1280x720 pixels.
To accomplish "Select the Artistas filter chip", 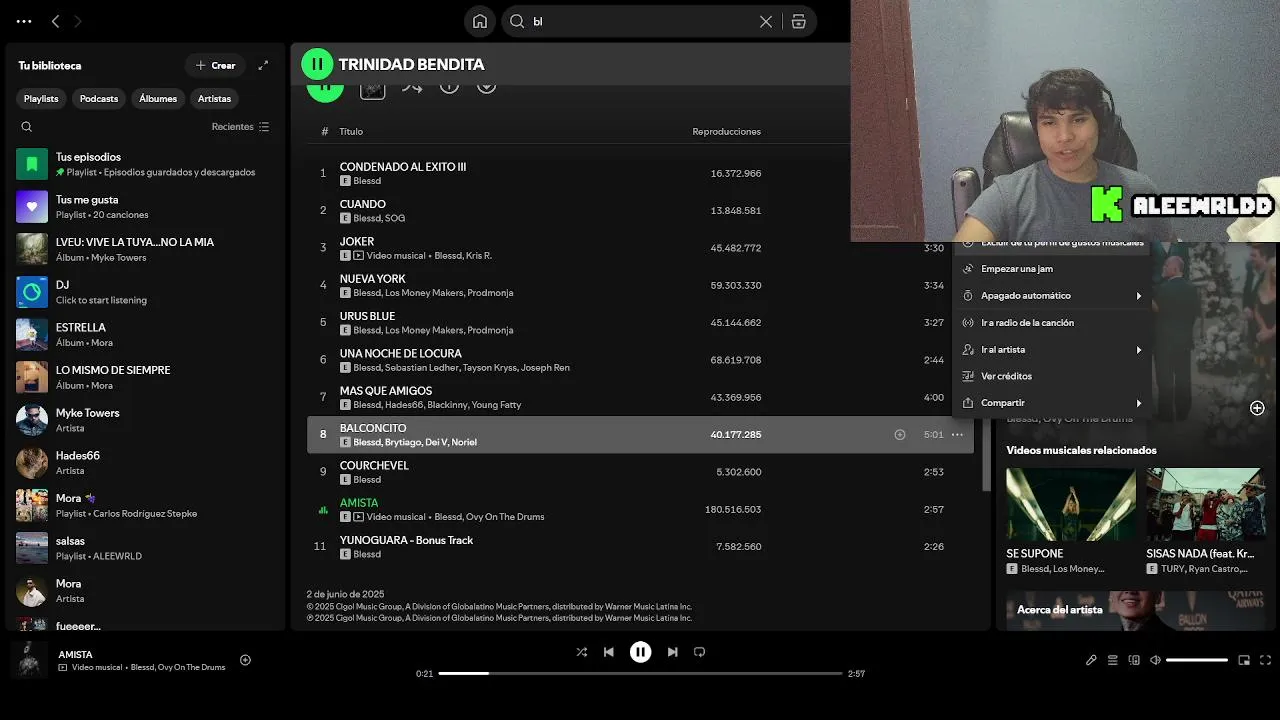I will (214, 98).
